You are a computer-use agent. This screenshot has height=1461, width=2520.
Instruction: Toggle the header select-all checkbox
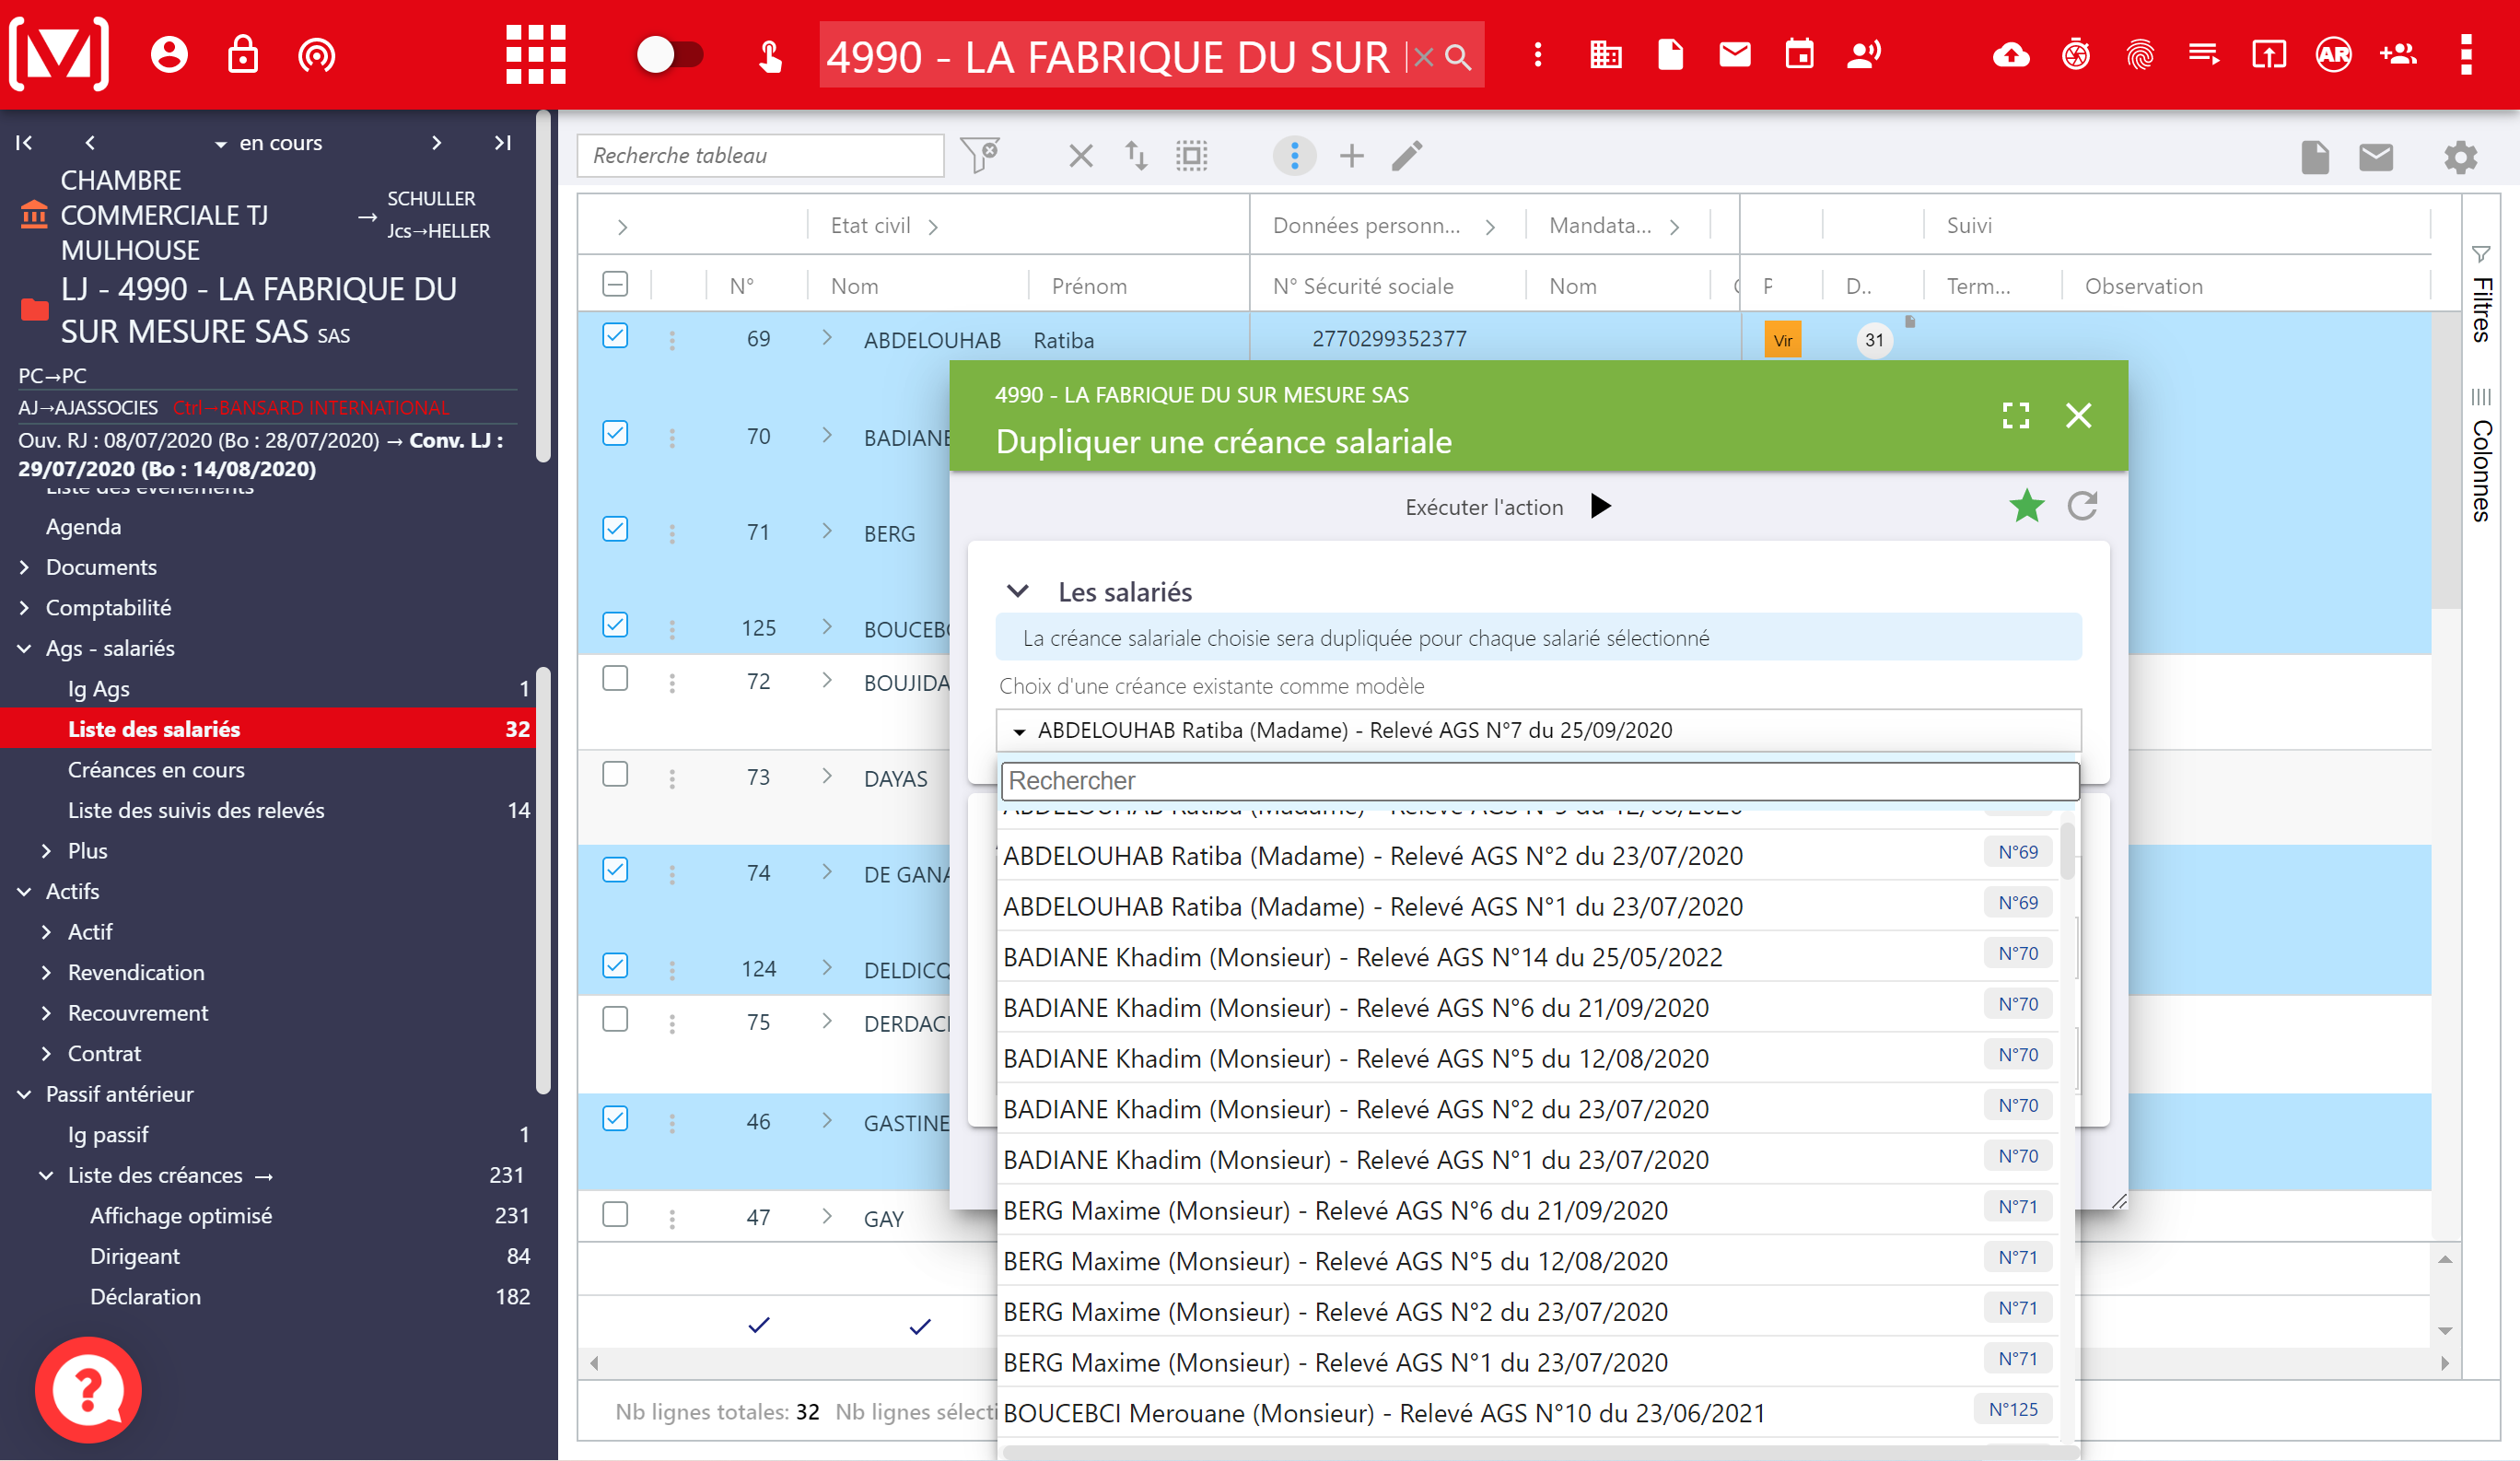[616, 285]
